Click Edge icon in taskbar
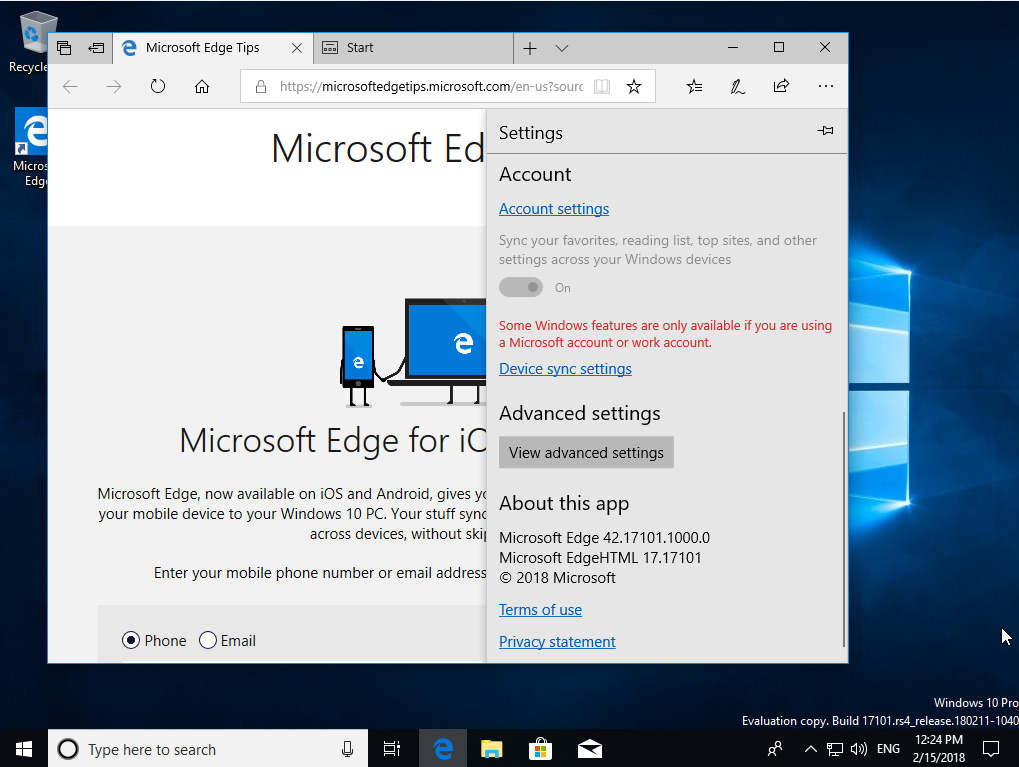 (443, 749)
